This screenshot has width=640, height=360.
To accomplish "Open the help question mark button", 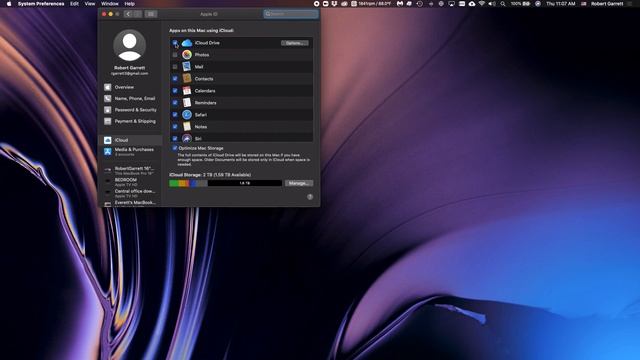I will pyautogui.click(x=310, y=197).
